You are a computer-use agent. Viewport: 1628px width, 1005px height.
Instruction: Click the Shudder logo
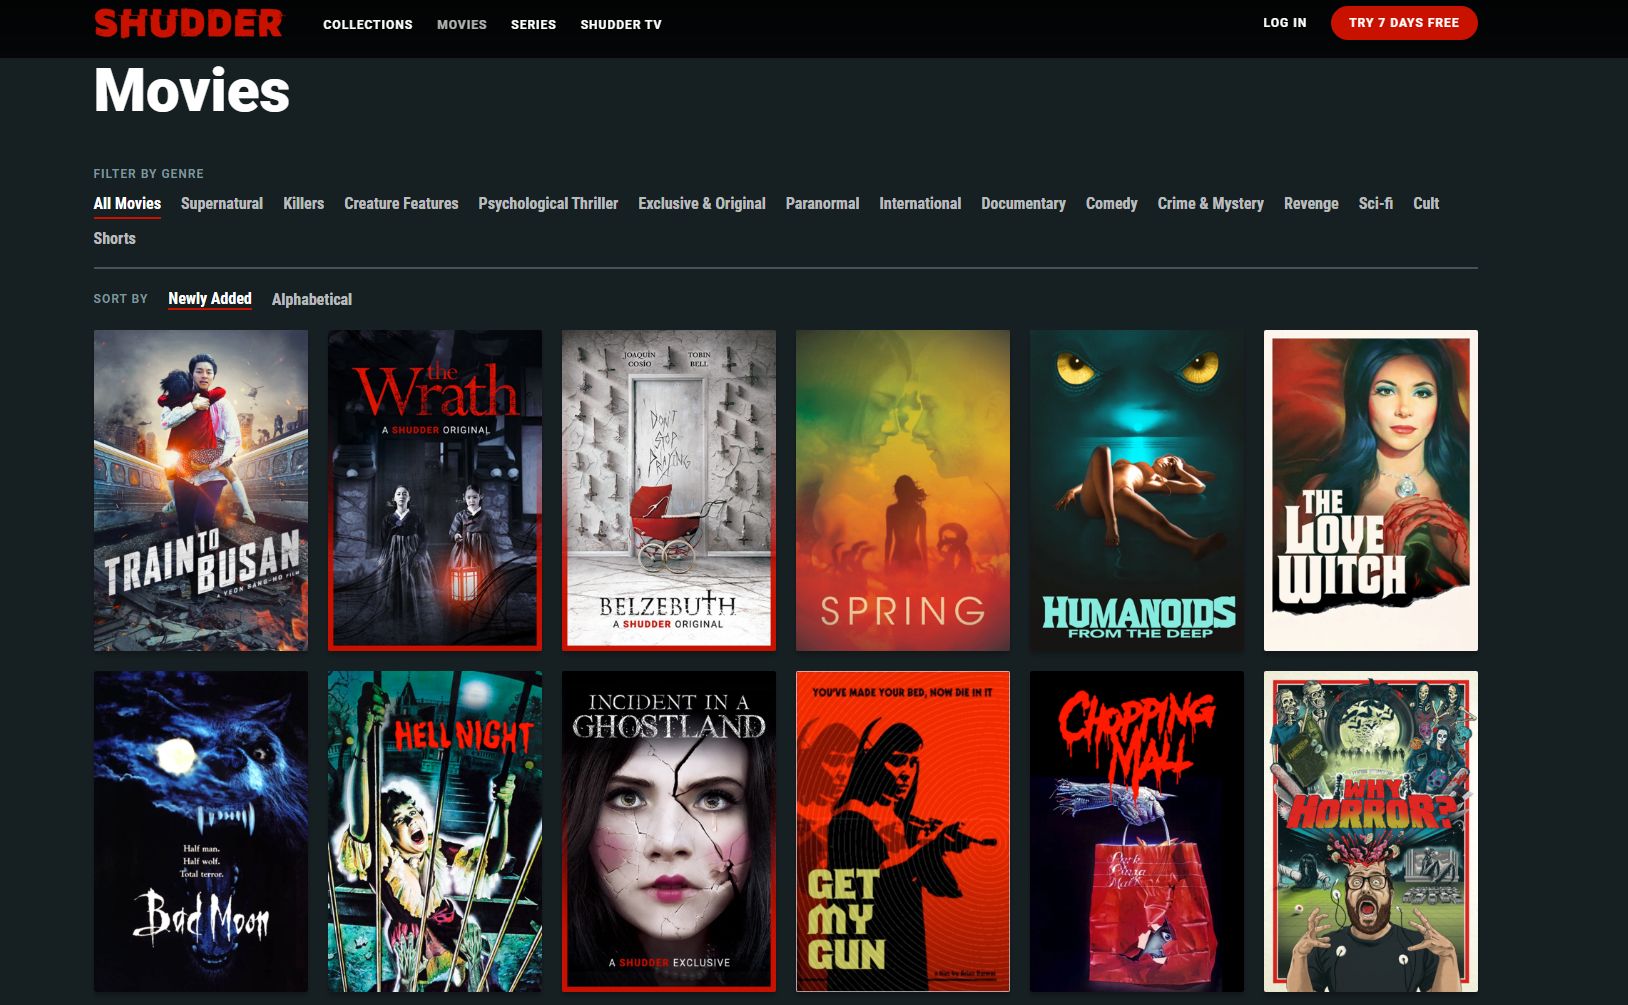pos(188,23)
